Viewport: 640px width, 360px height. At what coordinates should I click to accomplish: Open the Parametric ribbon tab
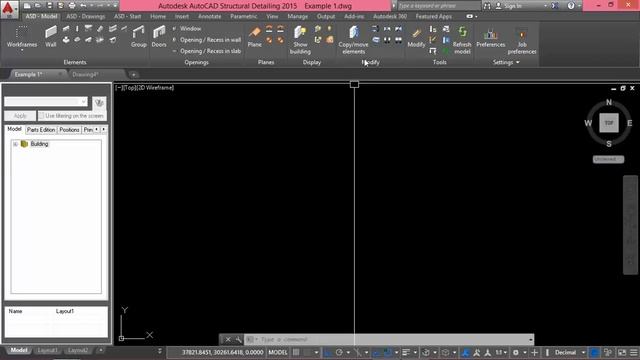point(244,16)
